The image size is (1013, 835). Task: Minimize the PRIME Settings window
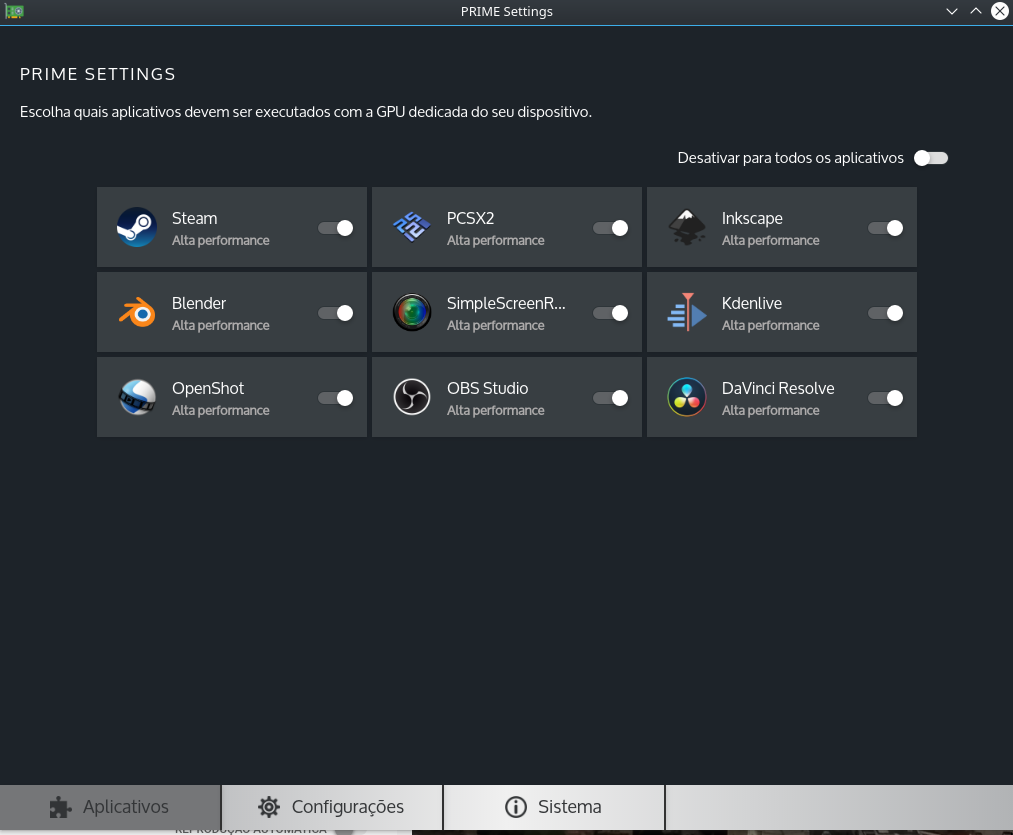[952, 12]
